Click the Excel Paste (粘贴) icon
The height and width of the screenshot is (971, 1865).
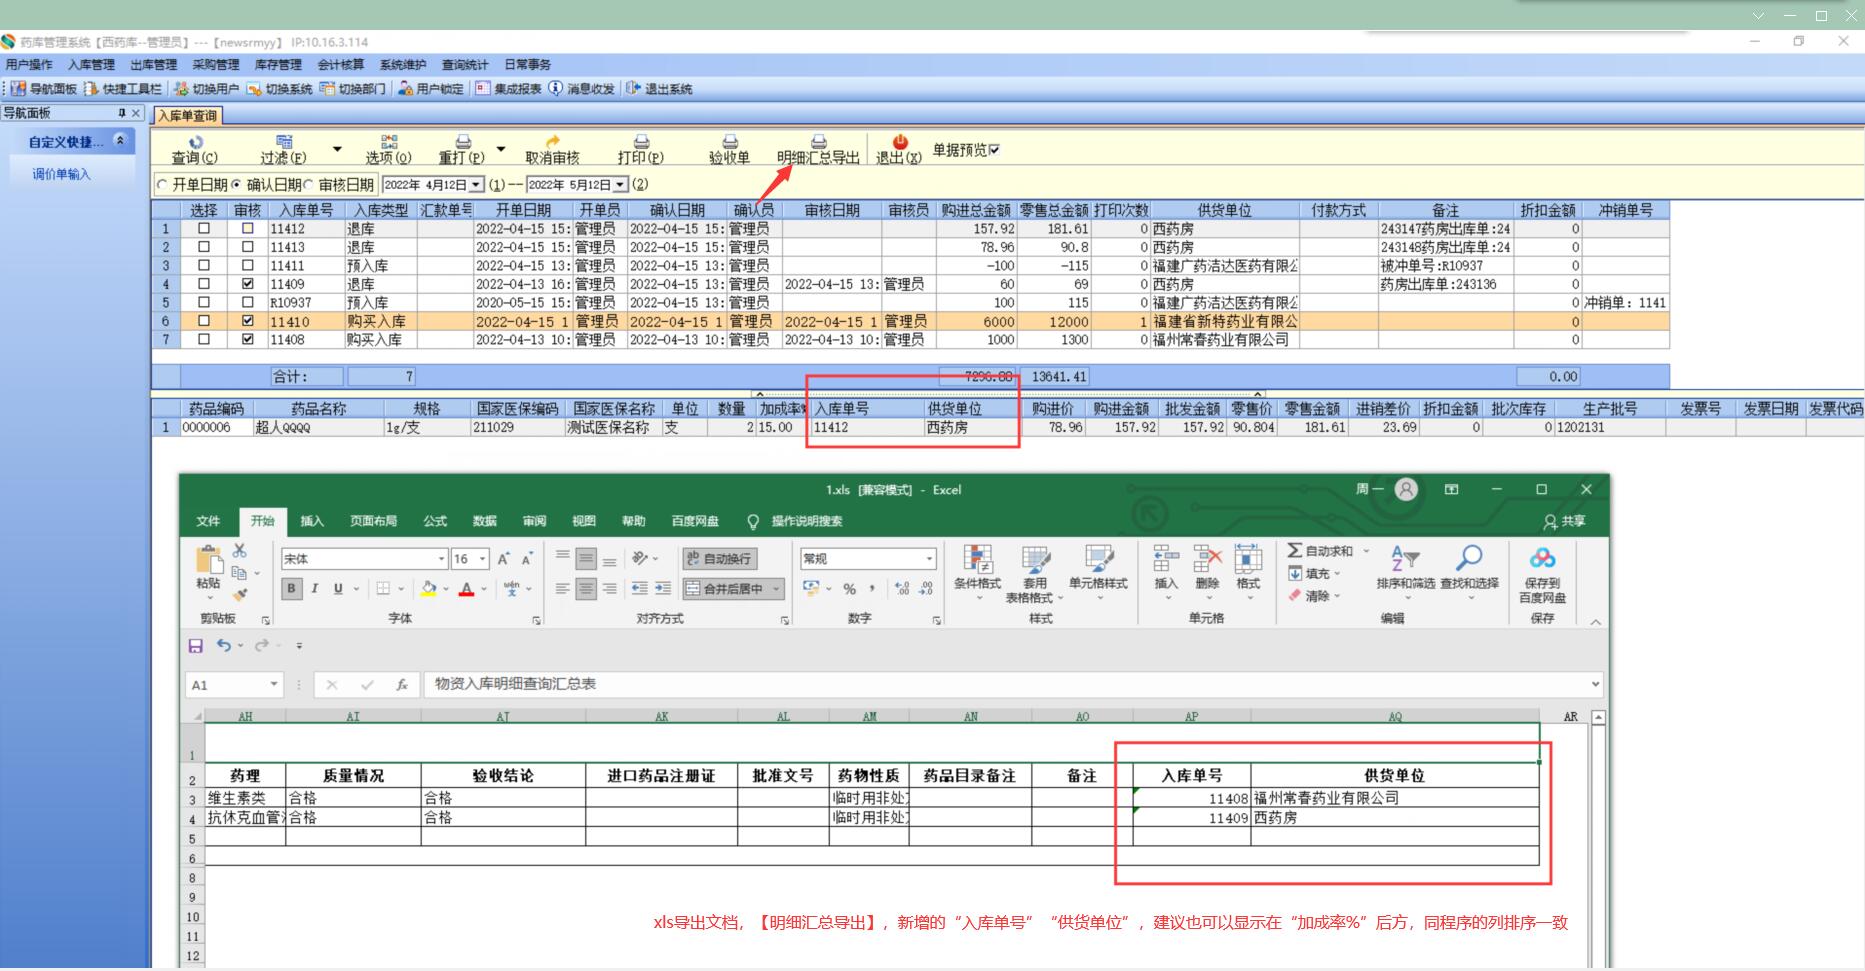click(209, 560)
